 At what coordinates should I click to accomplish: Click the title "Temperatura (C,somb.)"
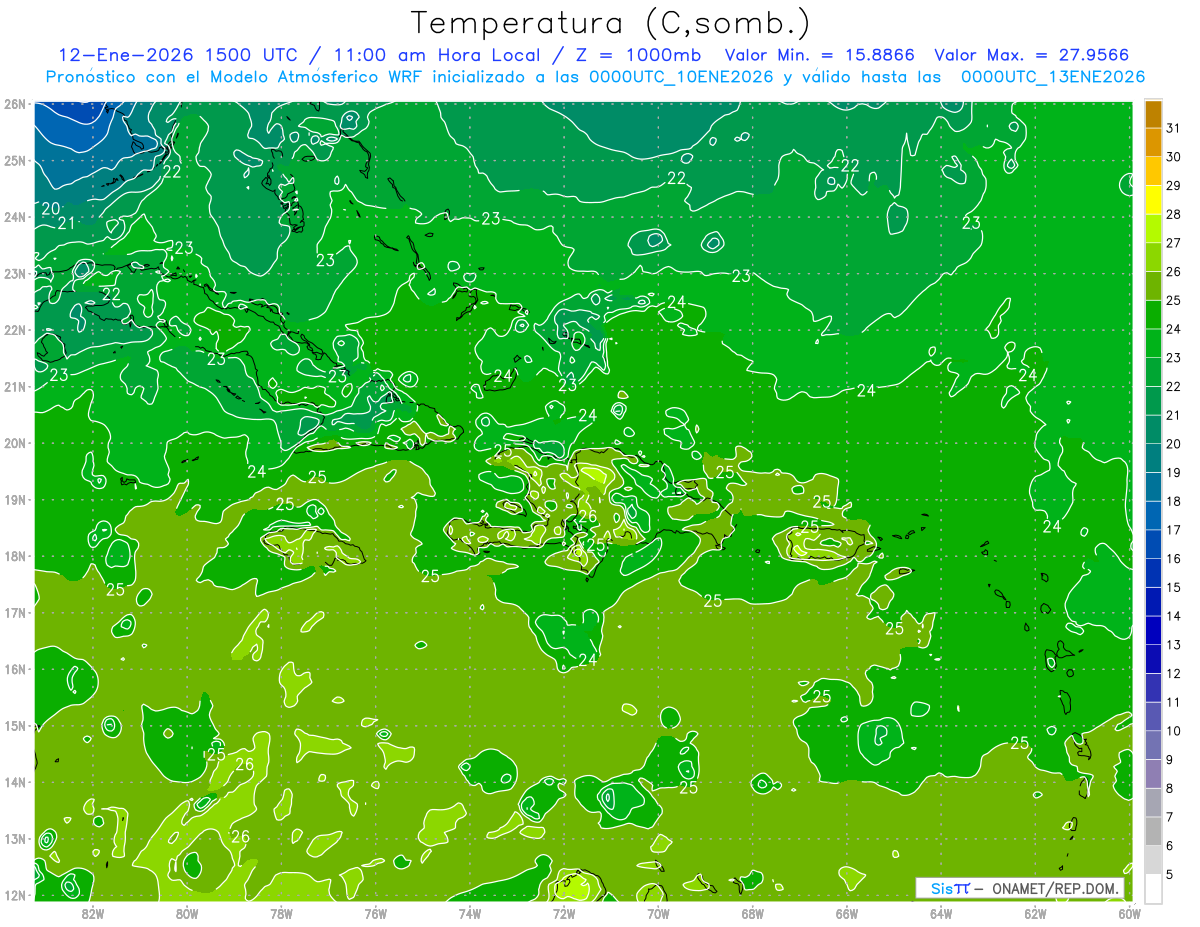coord(612,24)
